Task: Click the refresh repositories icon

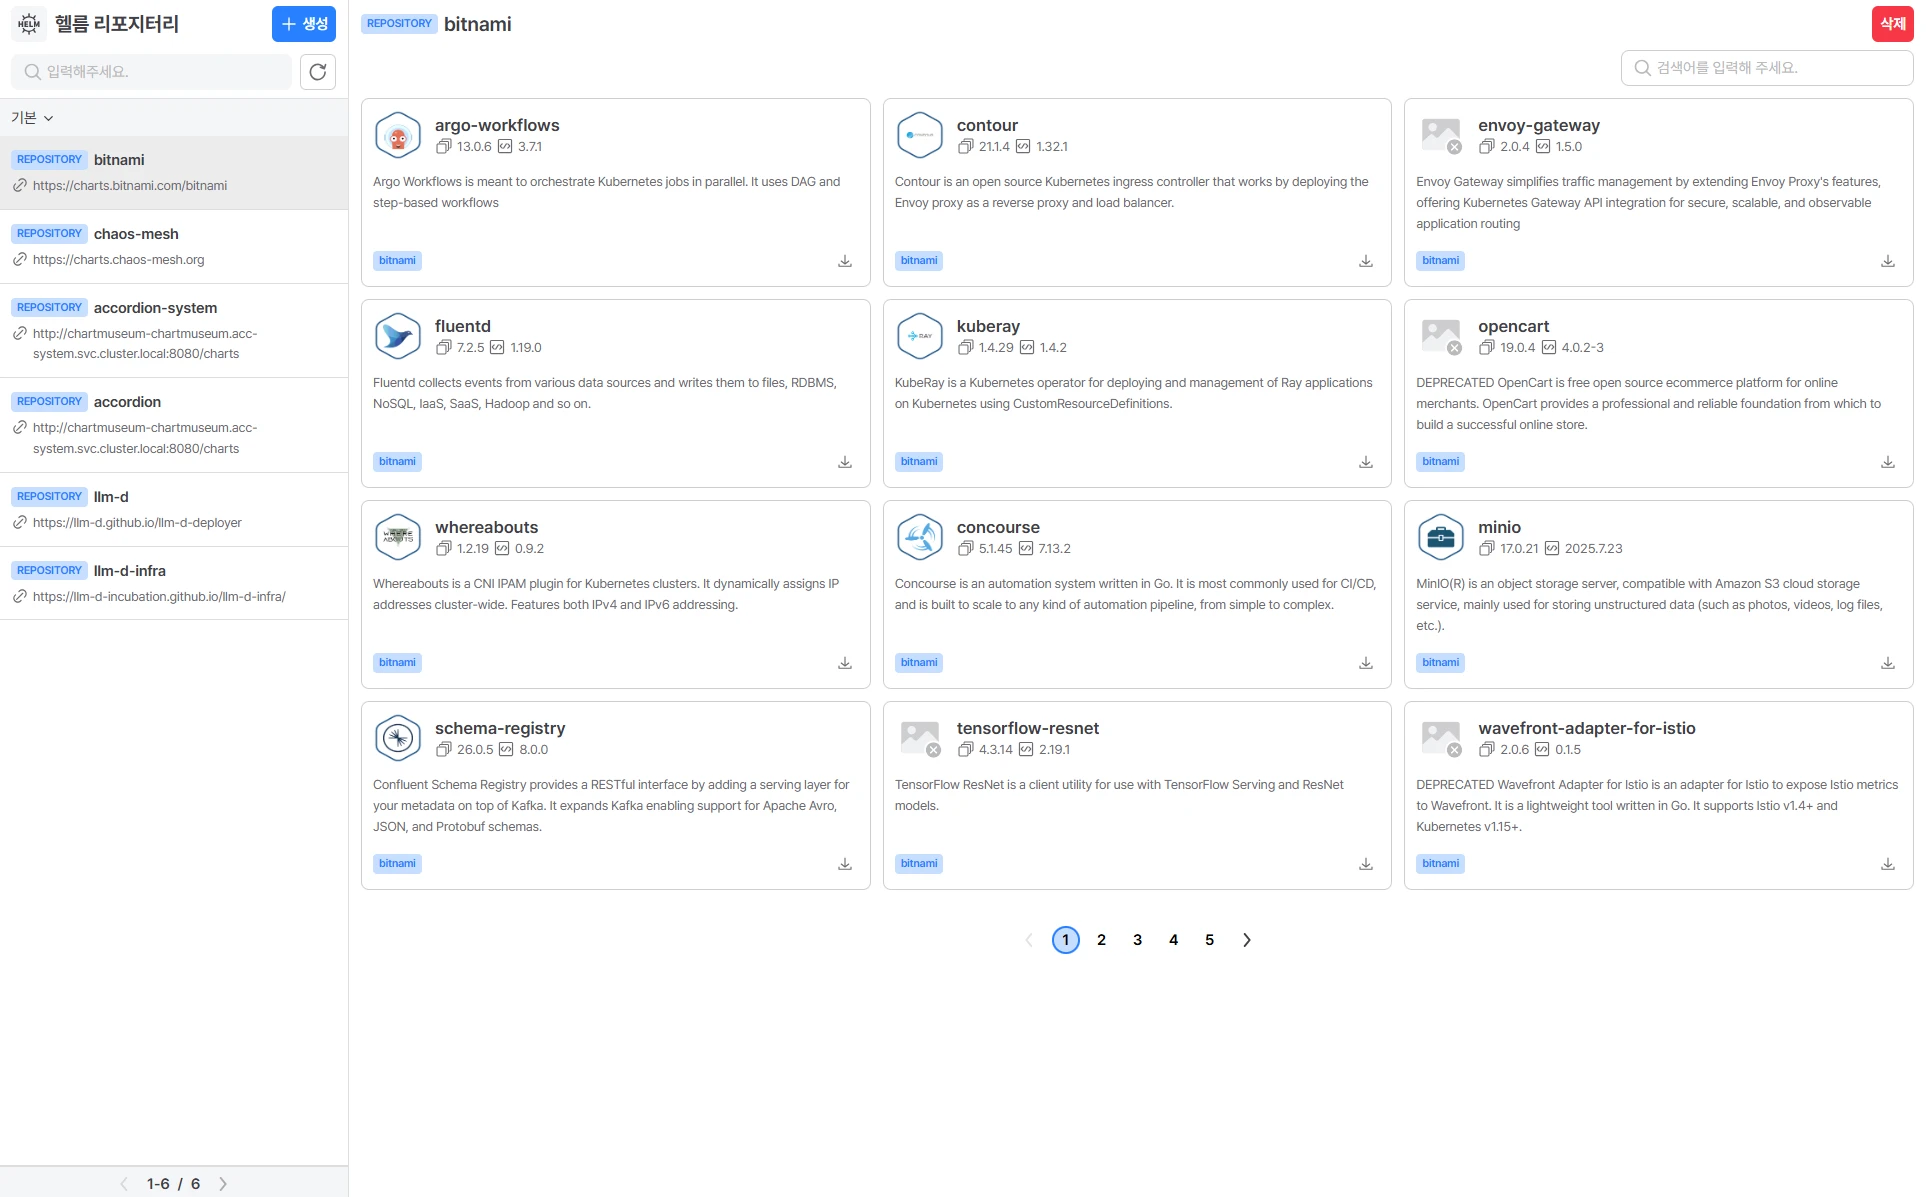Action: click(x=318, y=72)
